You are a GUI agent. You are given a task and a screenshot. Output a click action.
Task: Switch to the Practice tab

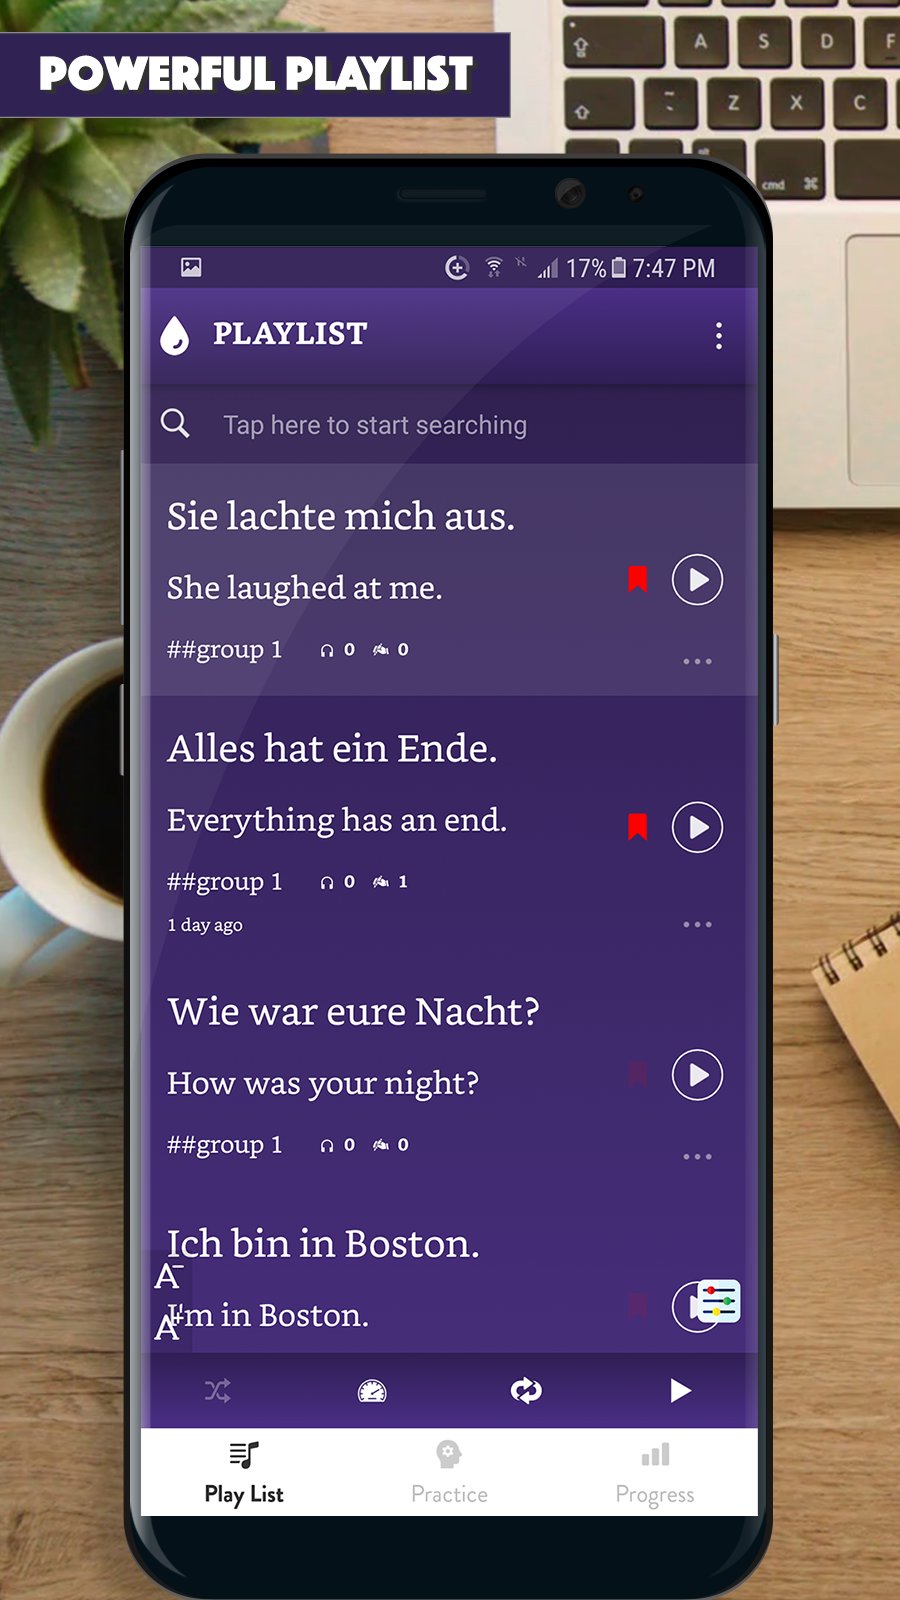pos(449,1472)
